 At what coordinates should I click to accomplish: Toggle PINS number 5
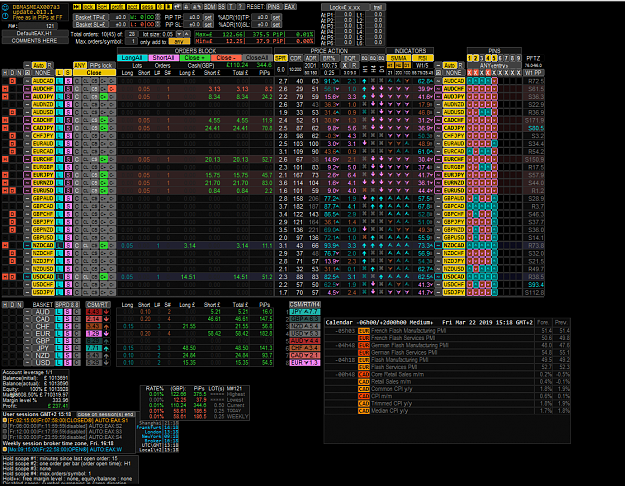click(494, 58)
